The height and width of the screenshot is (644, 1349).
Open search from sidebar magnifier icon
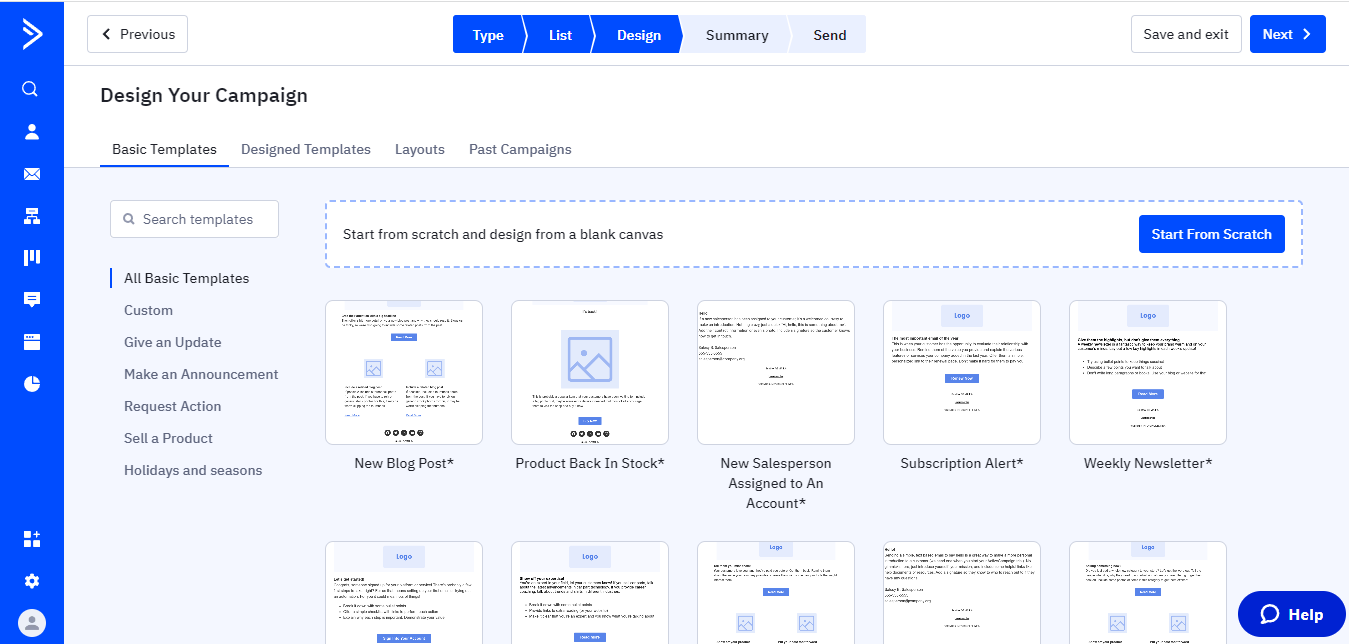tap(31, 89)
